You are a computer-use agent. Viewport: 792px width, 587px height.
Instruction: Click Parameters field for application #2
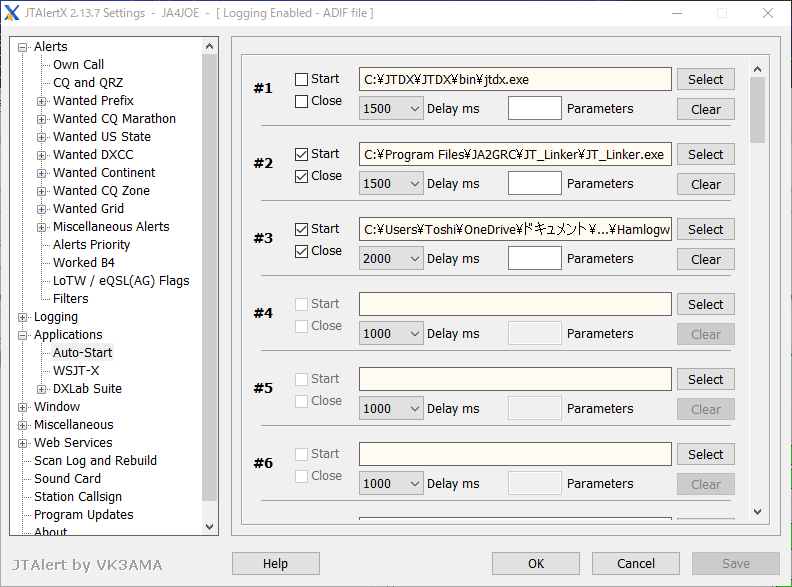pyautogui.click(x=534, y=183)
